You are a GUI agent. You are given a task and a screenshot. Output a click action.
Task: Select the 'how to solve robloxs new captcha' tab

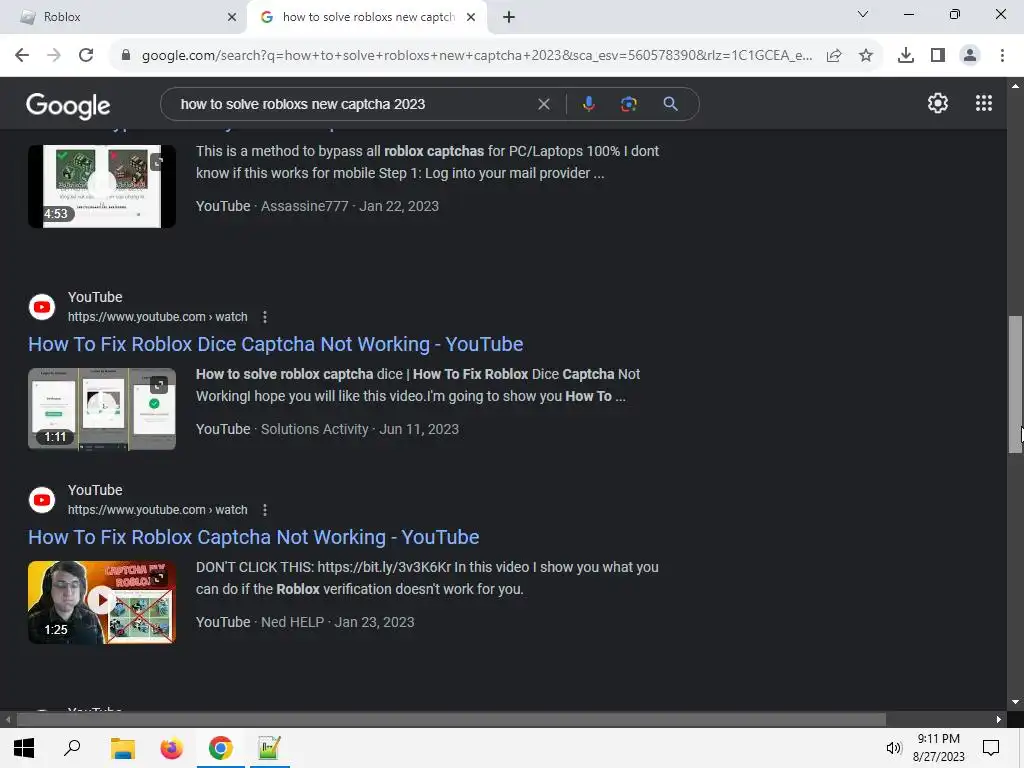coord(368,17)
